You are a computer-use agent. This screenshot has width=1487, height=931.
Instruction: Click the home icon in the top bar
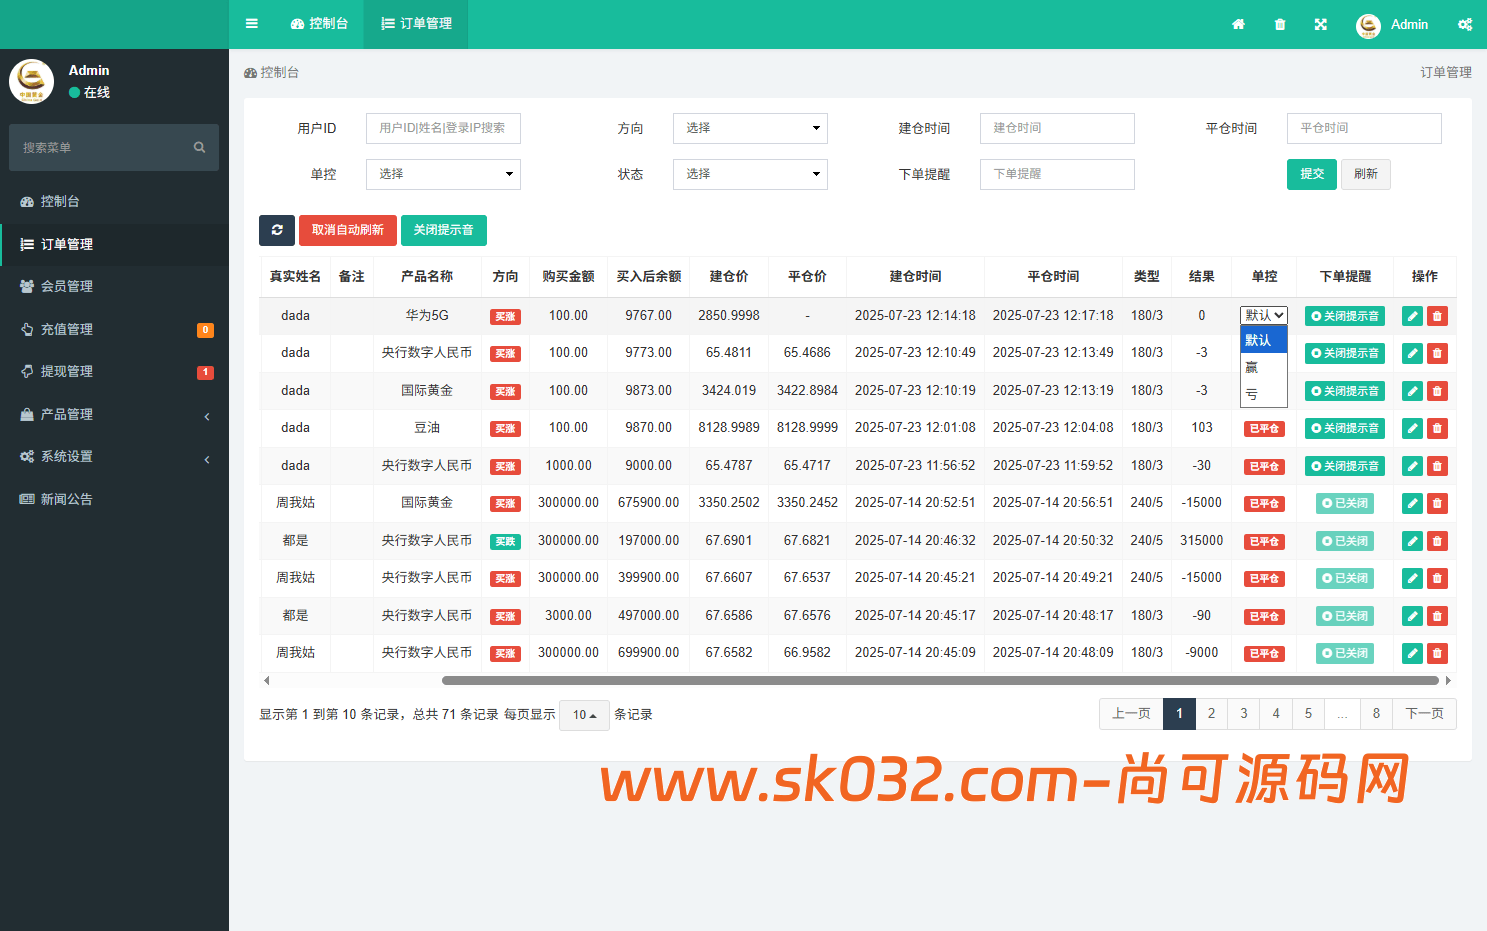(1239, 24)
